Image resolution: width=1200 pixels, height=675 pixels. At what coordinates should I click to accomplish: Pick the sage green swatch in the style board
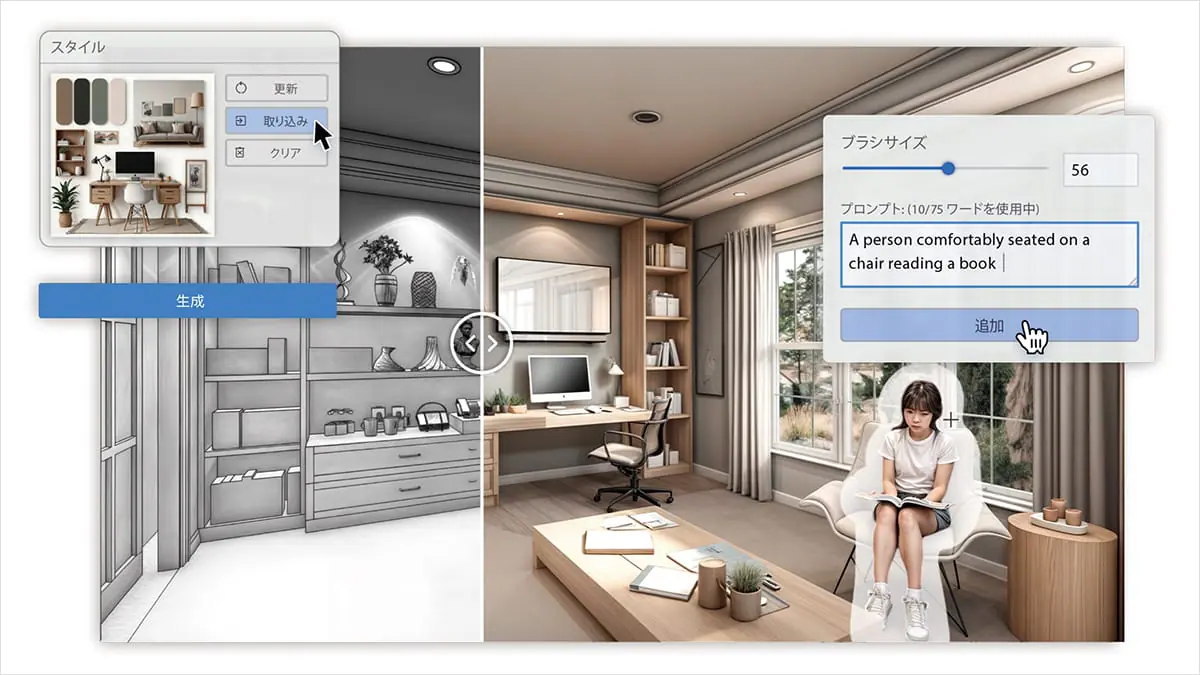[100, 99]
